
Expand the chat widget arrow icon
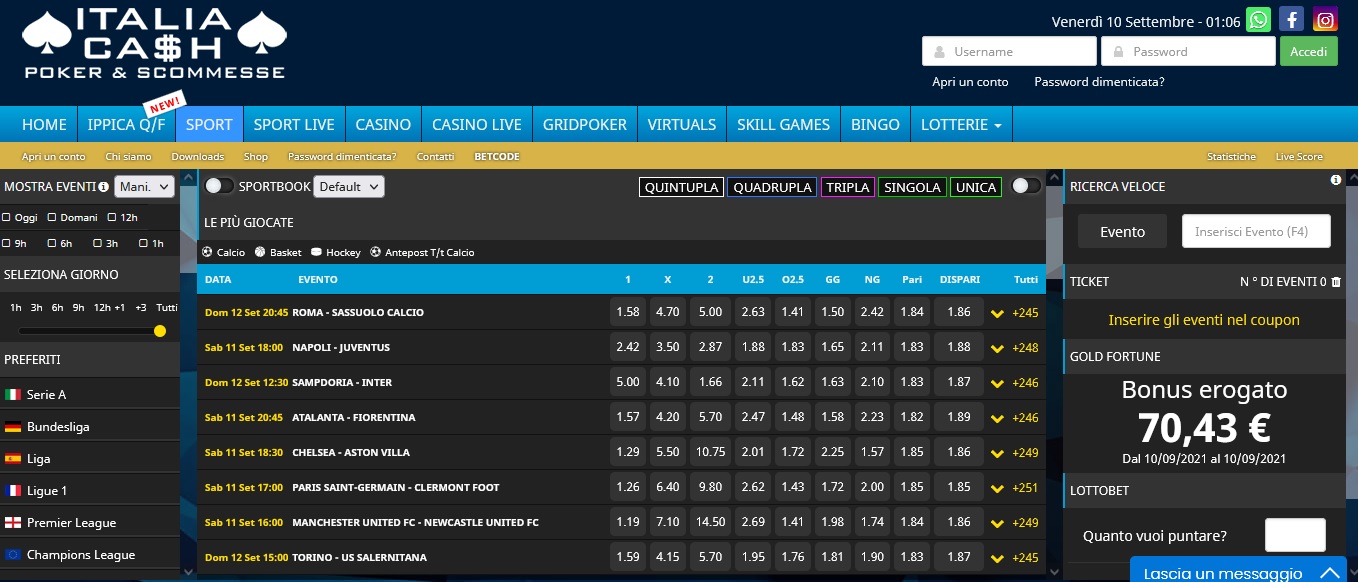1329,573
